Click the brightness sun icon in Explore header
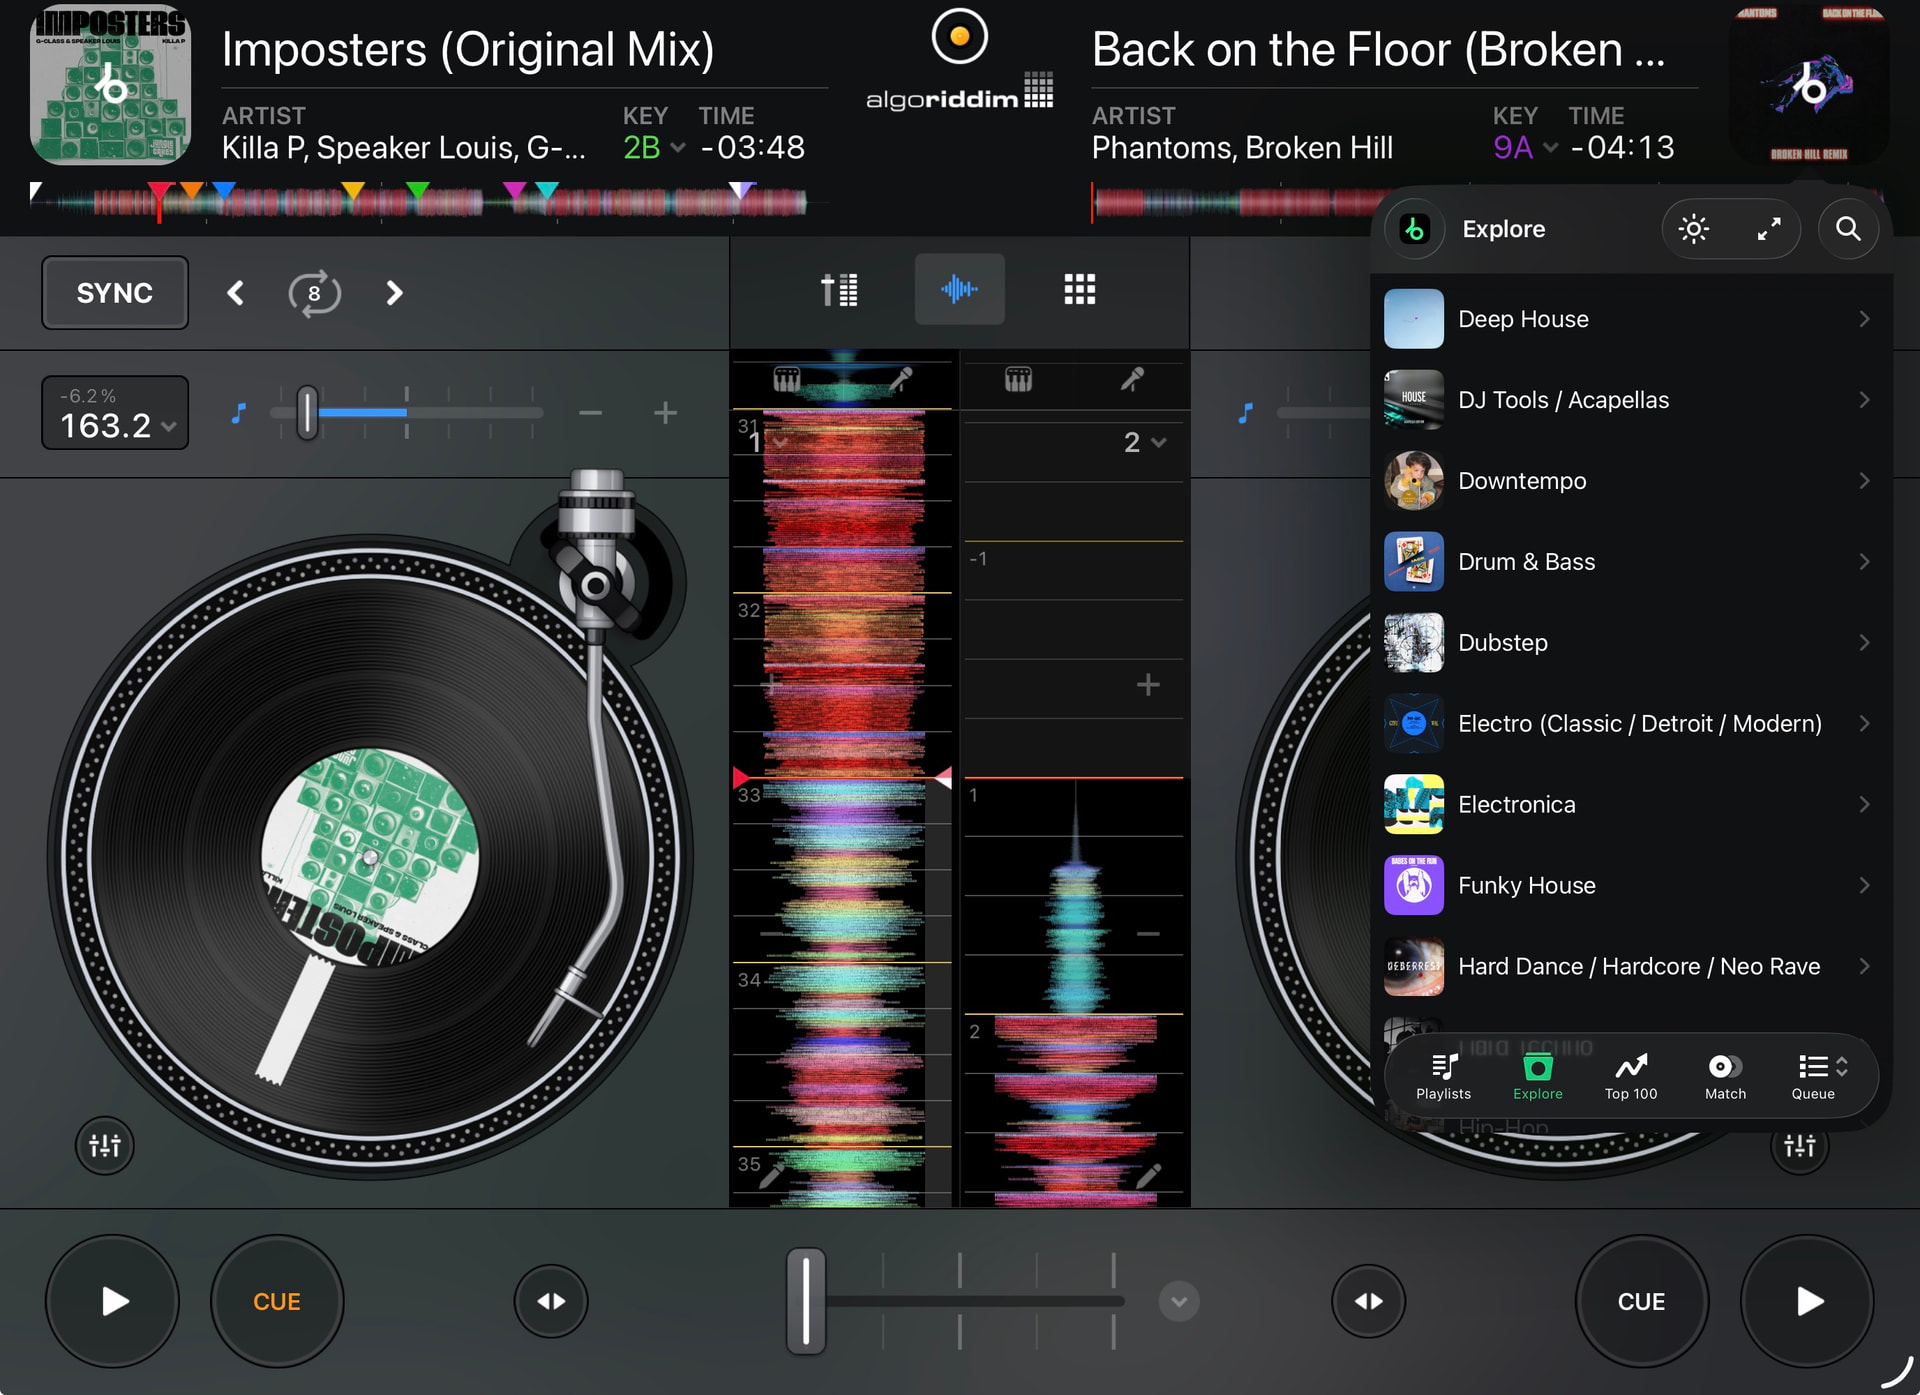This screenshot has height=1395, width=1920. point(1693,229)
